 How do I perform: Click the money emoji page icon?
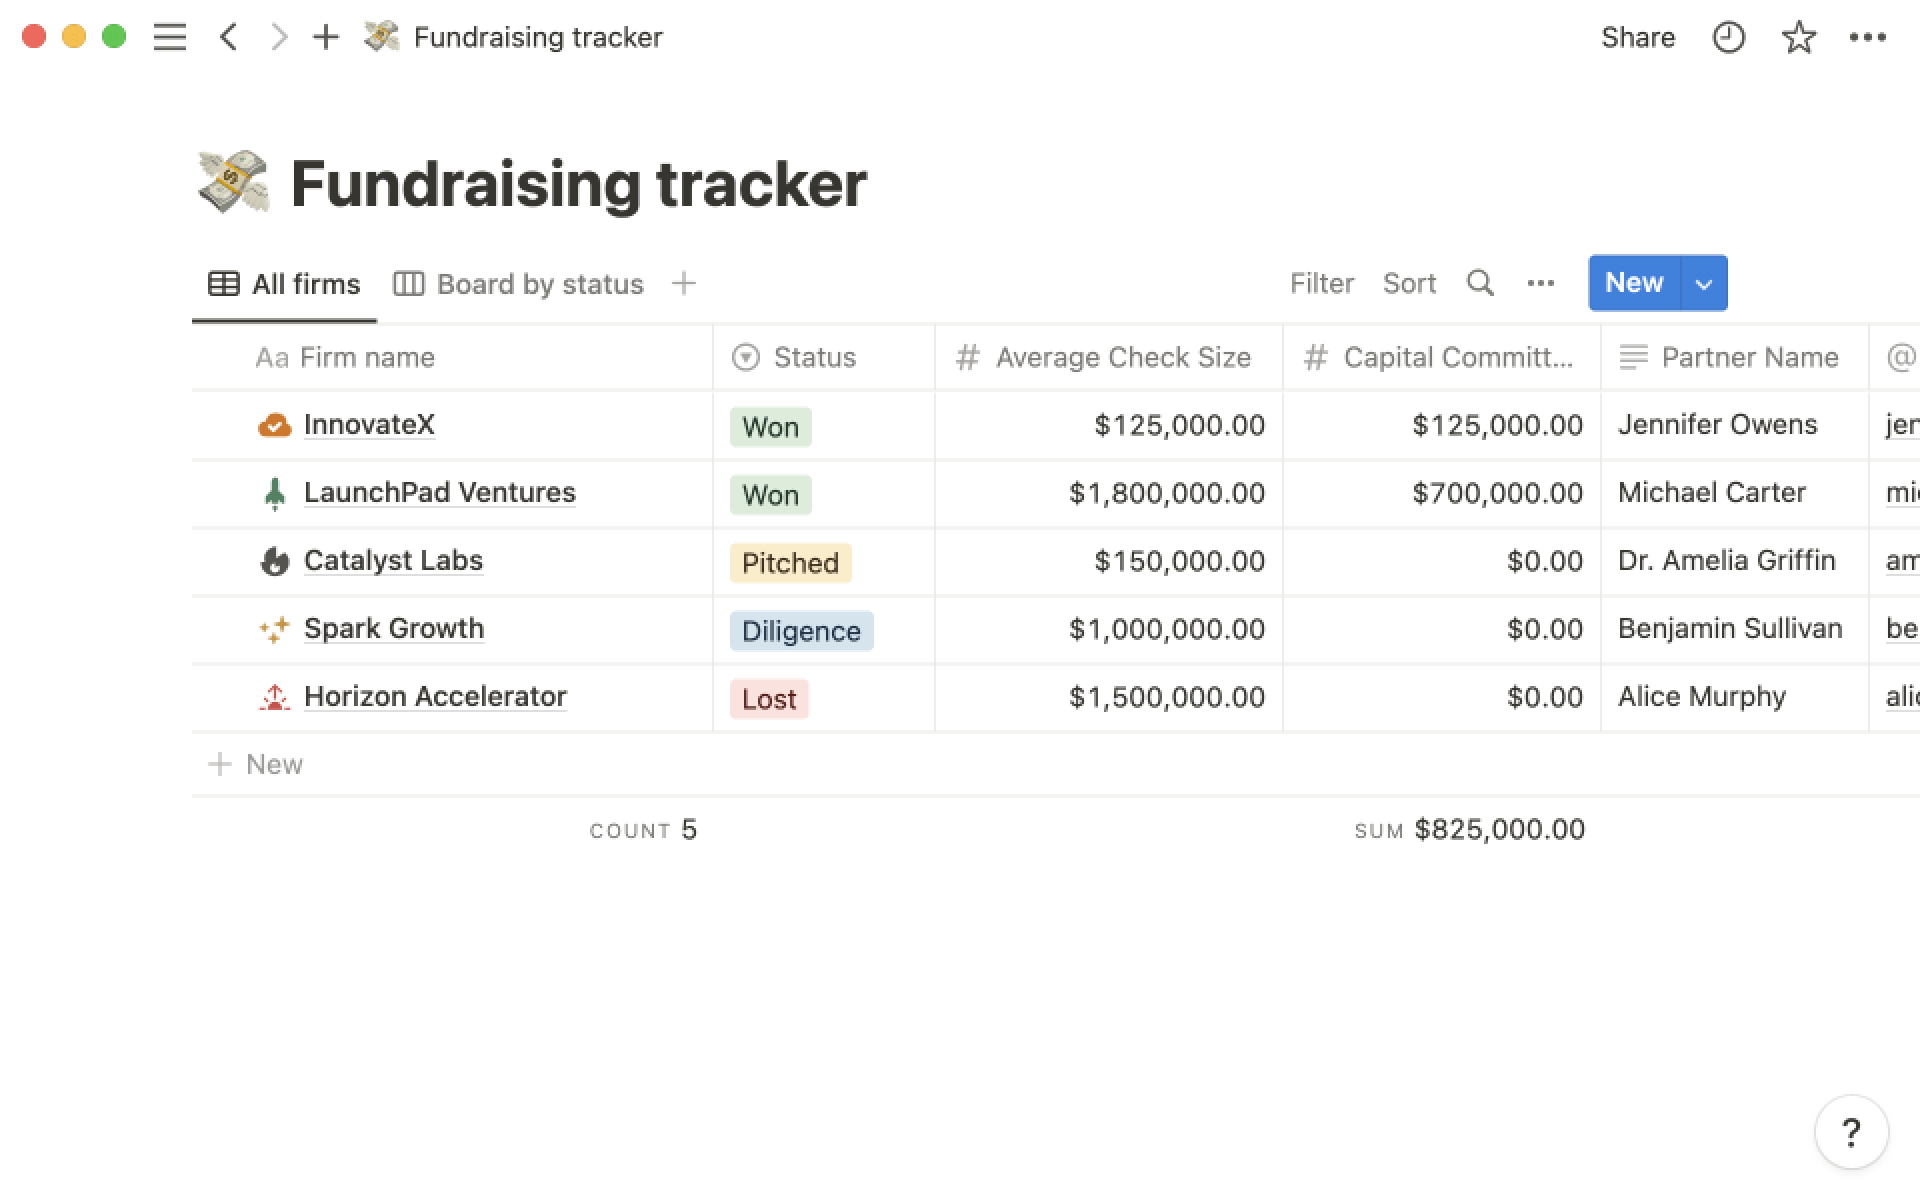[x=233, y=183]
